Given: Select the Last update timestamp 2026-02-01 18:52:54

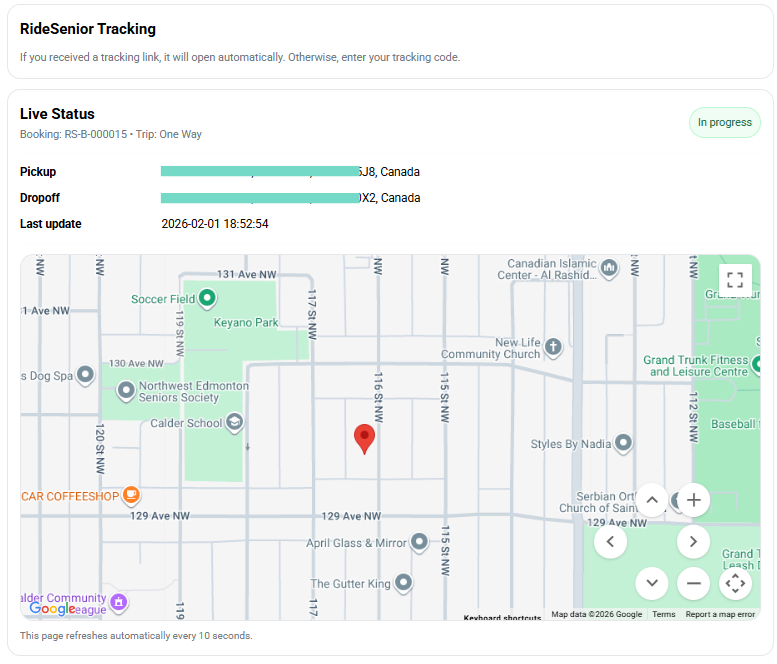Looking at the screenshot, I should click(x=215, y=224).
